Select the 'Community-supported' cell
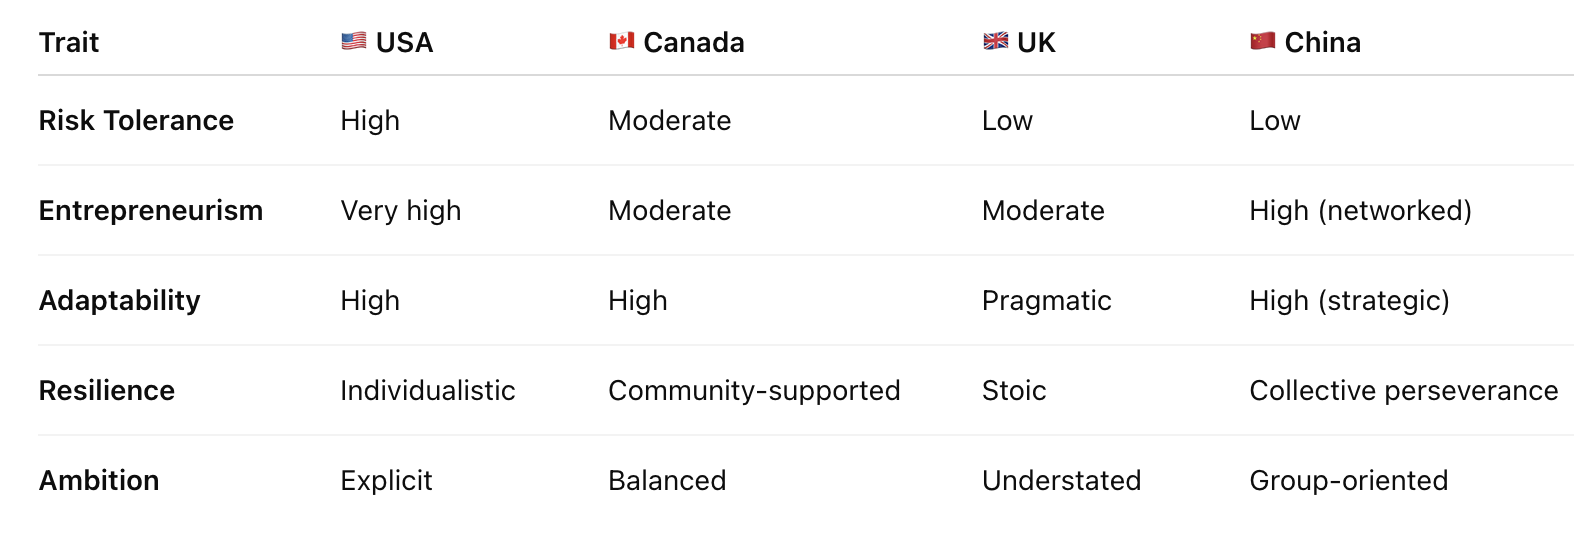The image size is (1582, 538). pyautogui.click(x=754, y=390)
